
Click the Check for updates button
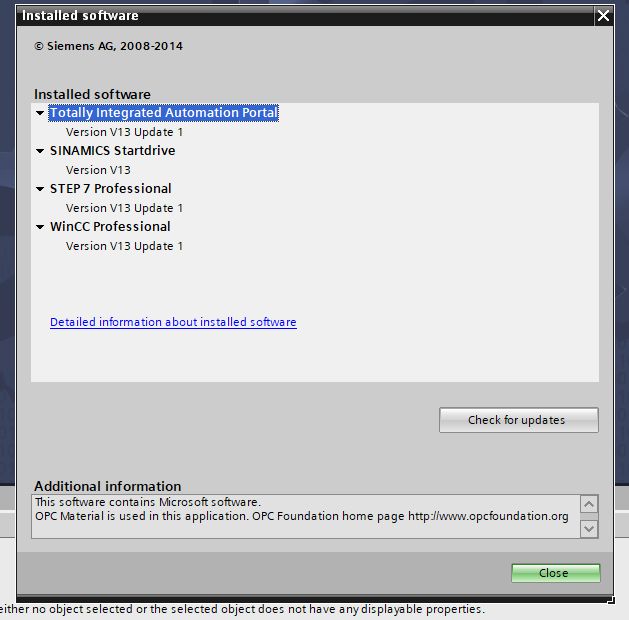pyautogui.click(x=519, y=420)
